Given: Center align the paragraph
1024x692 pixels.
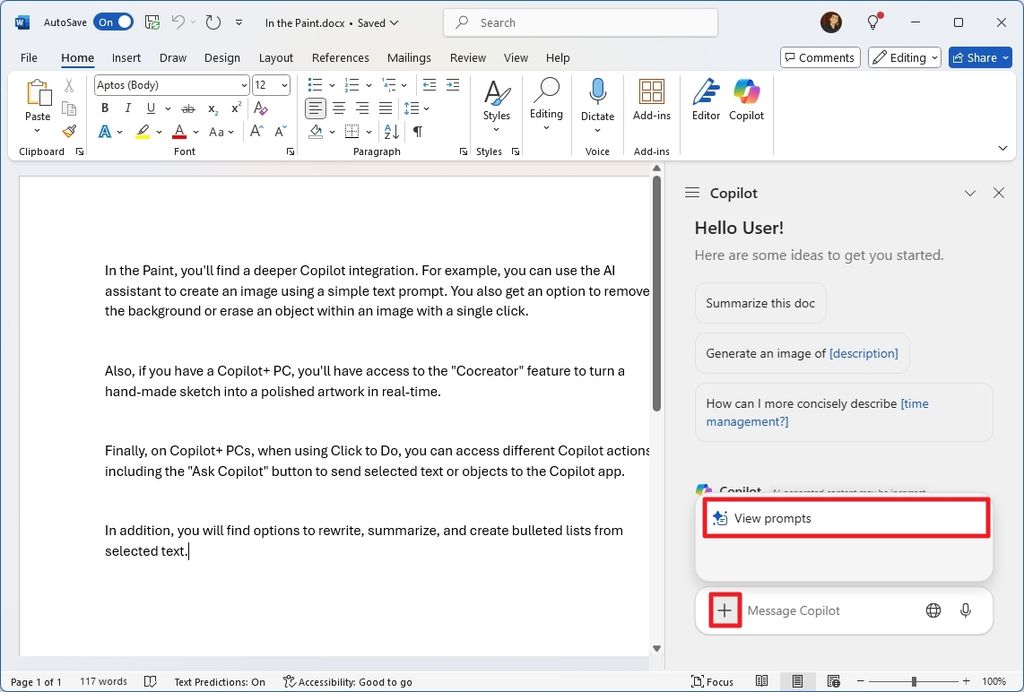Looking at the screenshot, I should (339, 108).
